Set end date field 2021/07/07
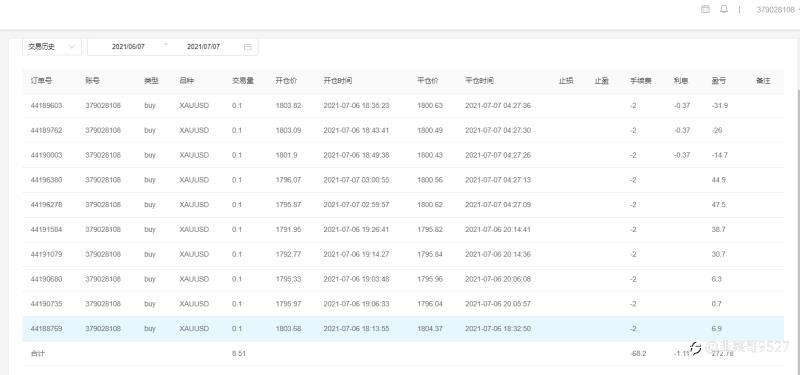The image size is (800, 375). (203, 47)
